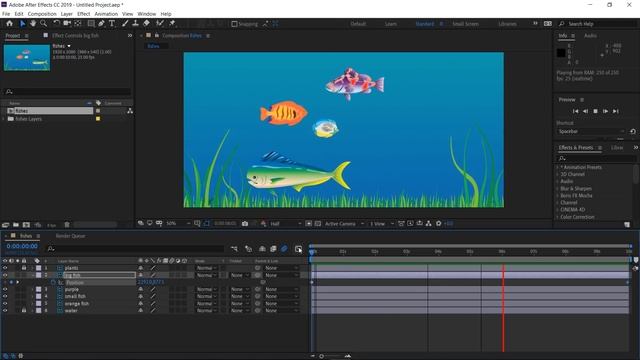This screenshot has height=360, width=640.
Task: Take a snapshot with the camera icon
Action: click(244, 224)
